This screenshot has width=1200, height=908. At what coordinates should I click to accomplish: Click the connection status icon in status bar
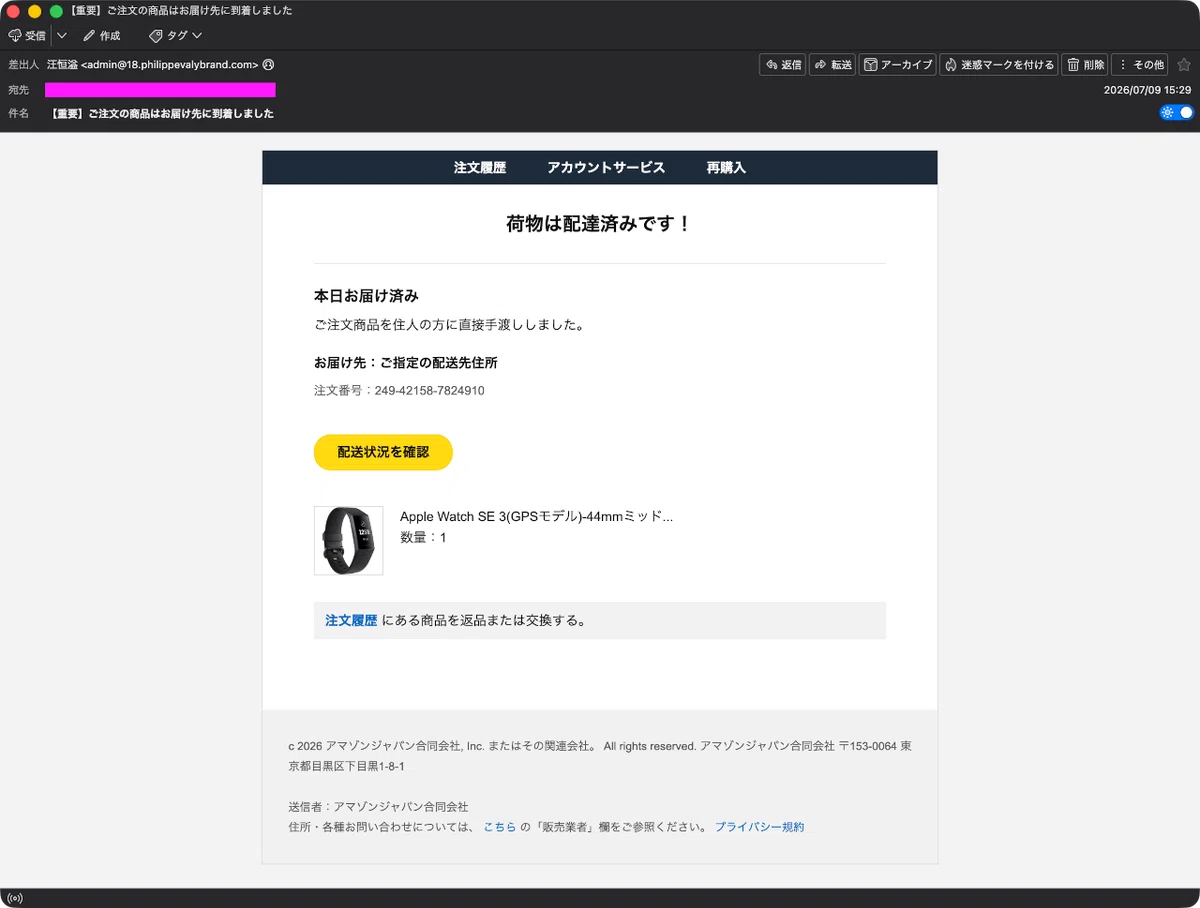pyautogui.click(x=14, y=898)
